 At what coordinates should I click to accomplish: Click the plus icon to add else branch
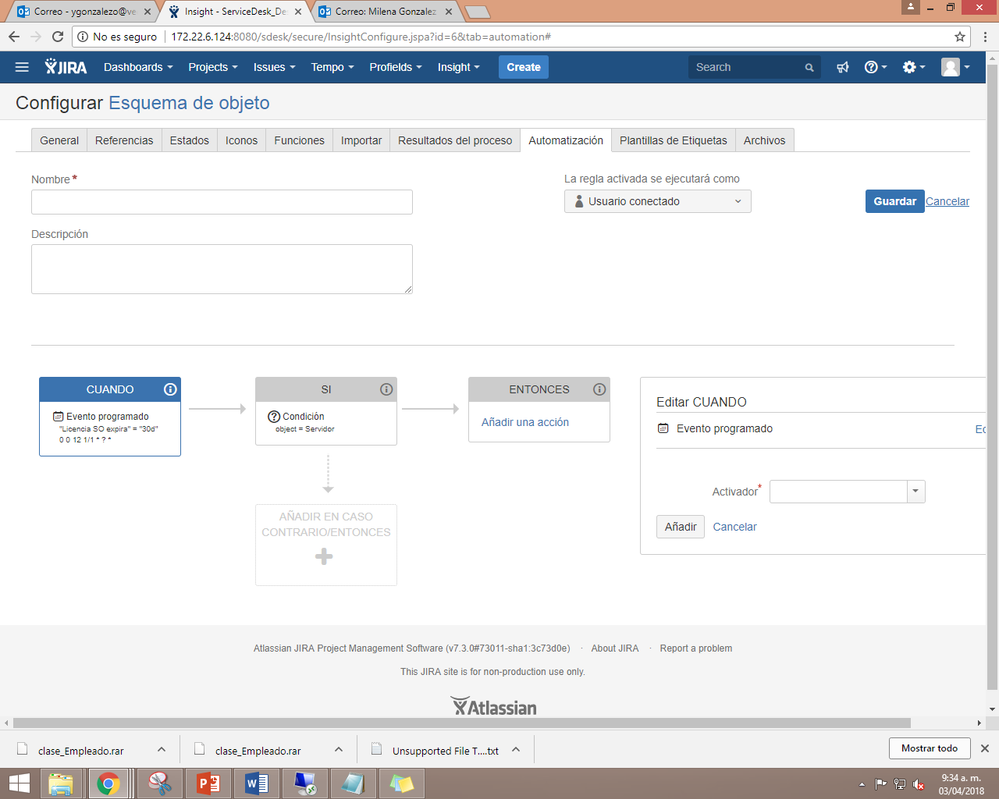click(x=324, y=557)
